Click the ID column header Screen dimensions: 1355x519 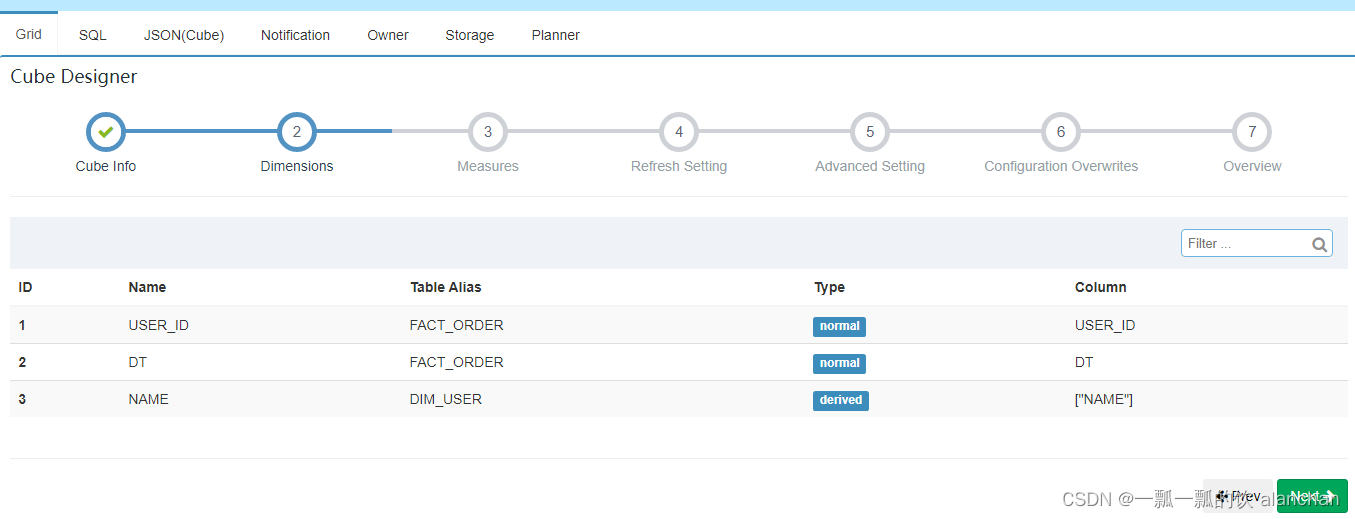(26, 287)
